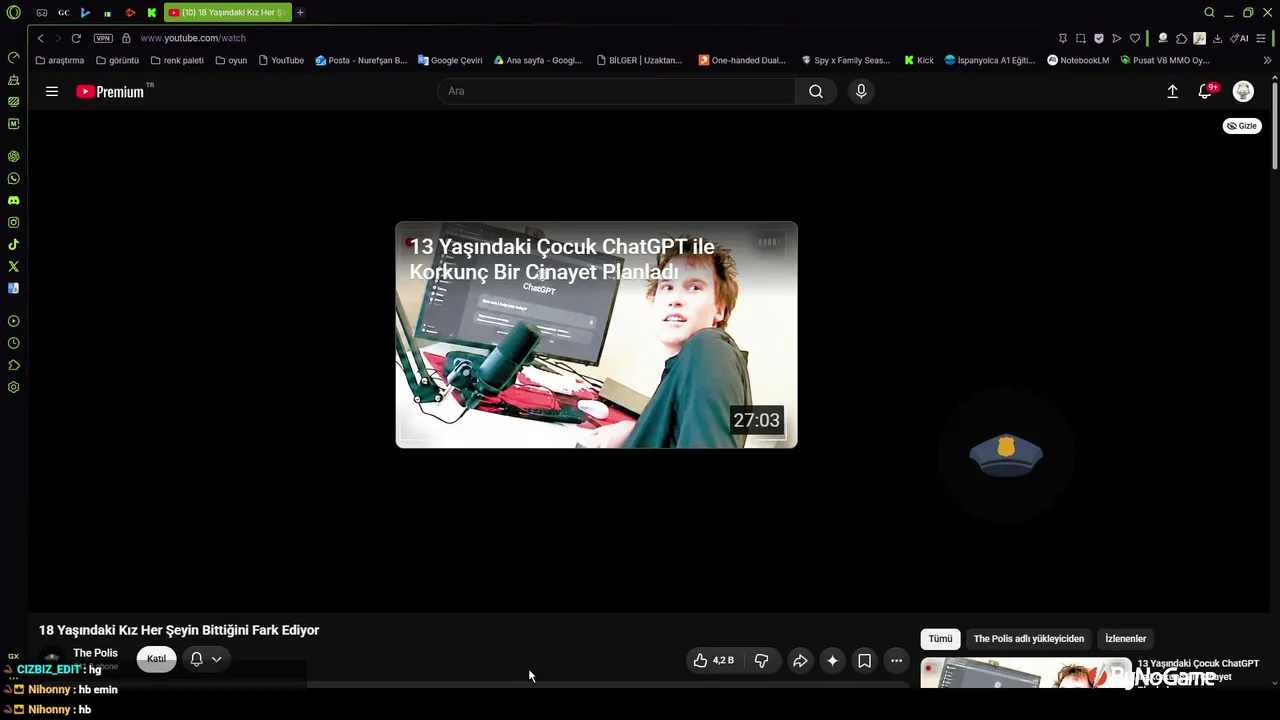Viewport: 1280px width, 720px height.
Task: Show hidden bookmarks with the chevron
Action: click(x=1267, y=60)
